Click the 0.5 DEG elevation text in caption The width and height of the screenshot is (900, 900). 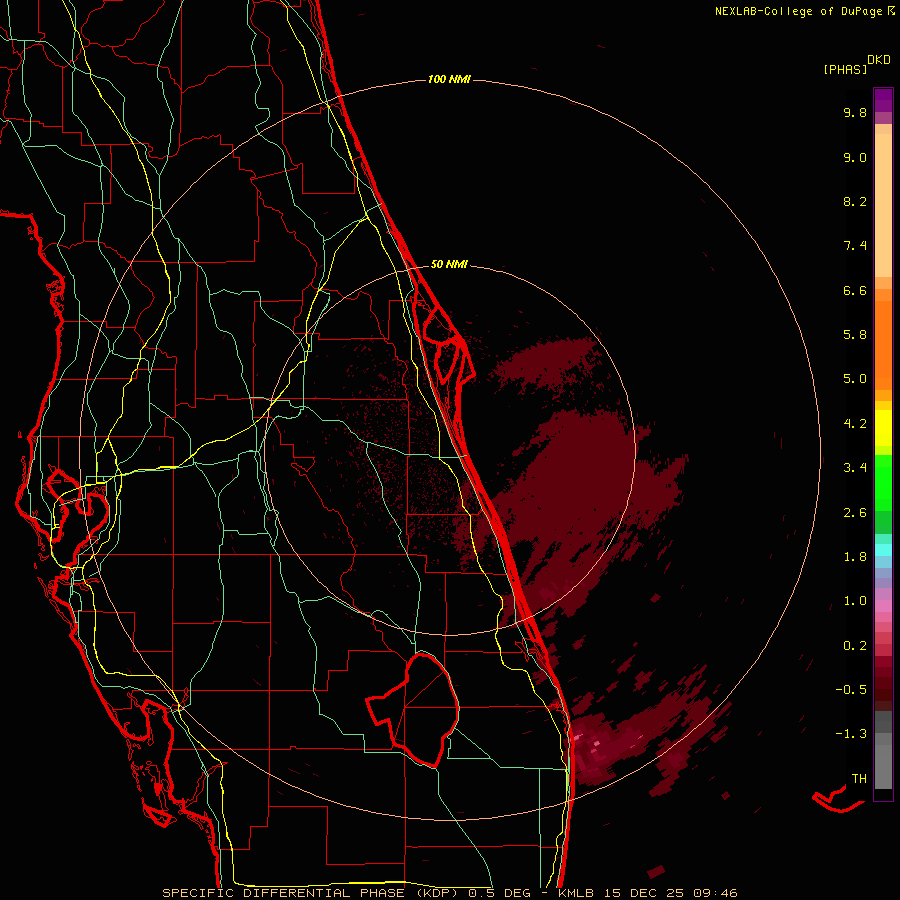499,893
